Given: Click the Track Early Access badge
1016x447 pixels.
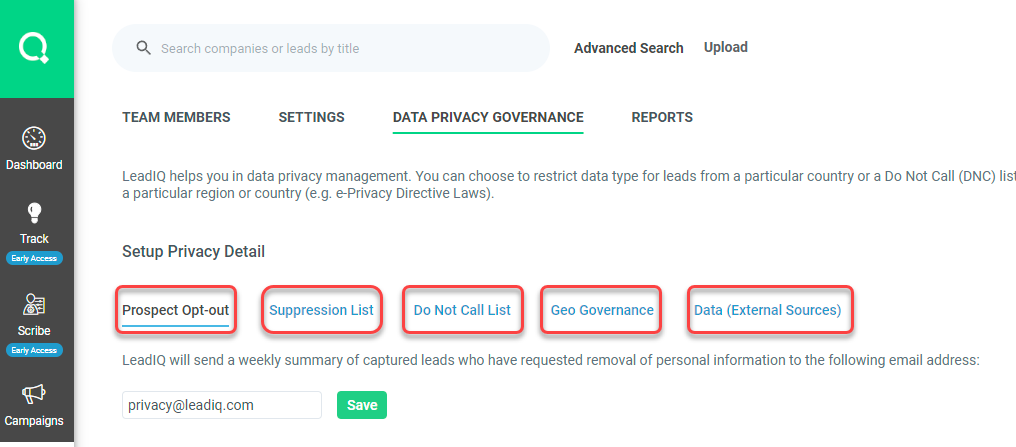Looking at the screenshot, I should click(x=34, y=258).
